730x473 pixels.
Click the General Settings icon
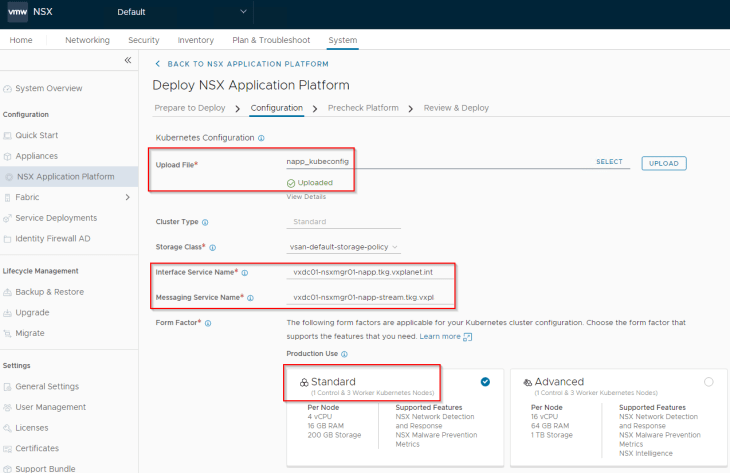click(x=7, y=387)
